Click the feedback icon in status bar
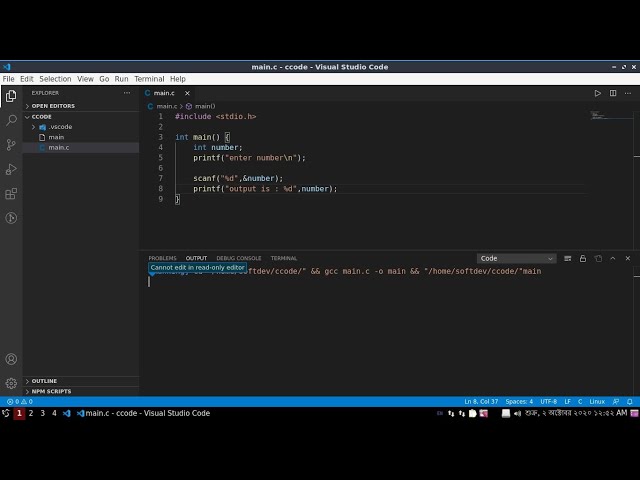This screenshot has height=480, width=640. 616,402
